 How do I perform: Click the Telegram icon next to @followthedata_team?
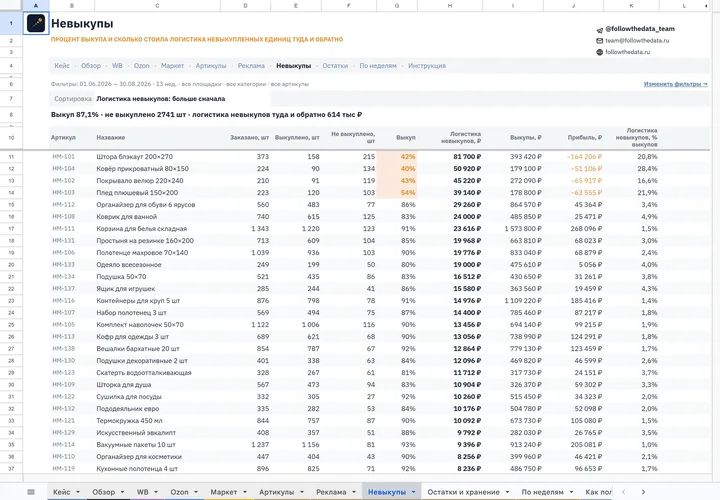point(600,30)
